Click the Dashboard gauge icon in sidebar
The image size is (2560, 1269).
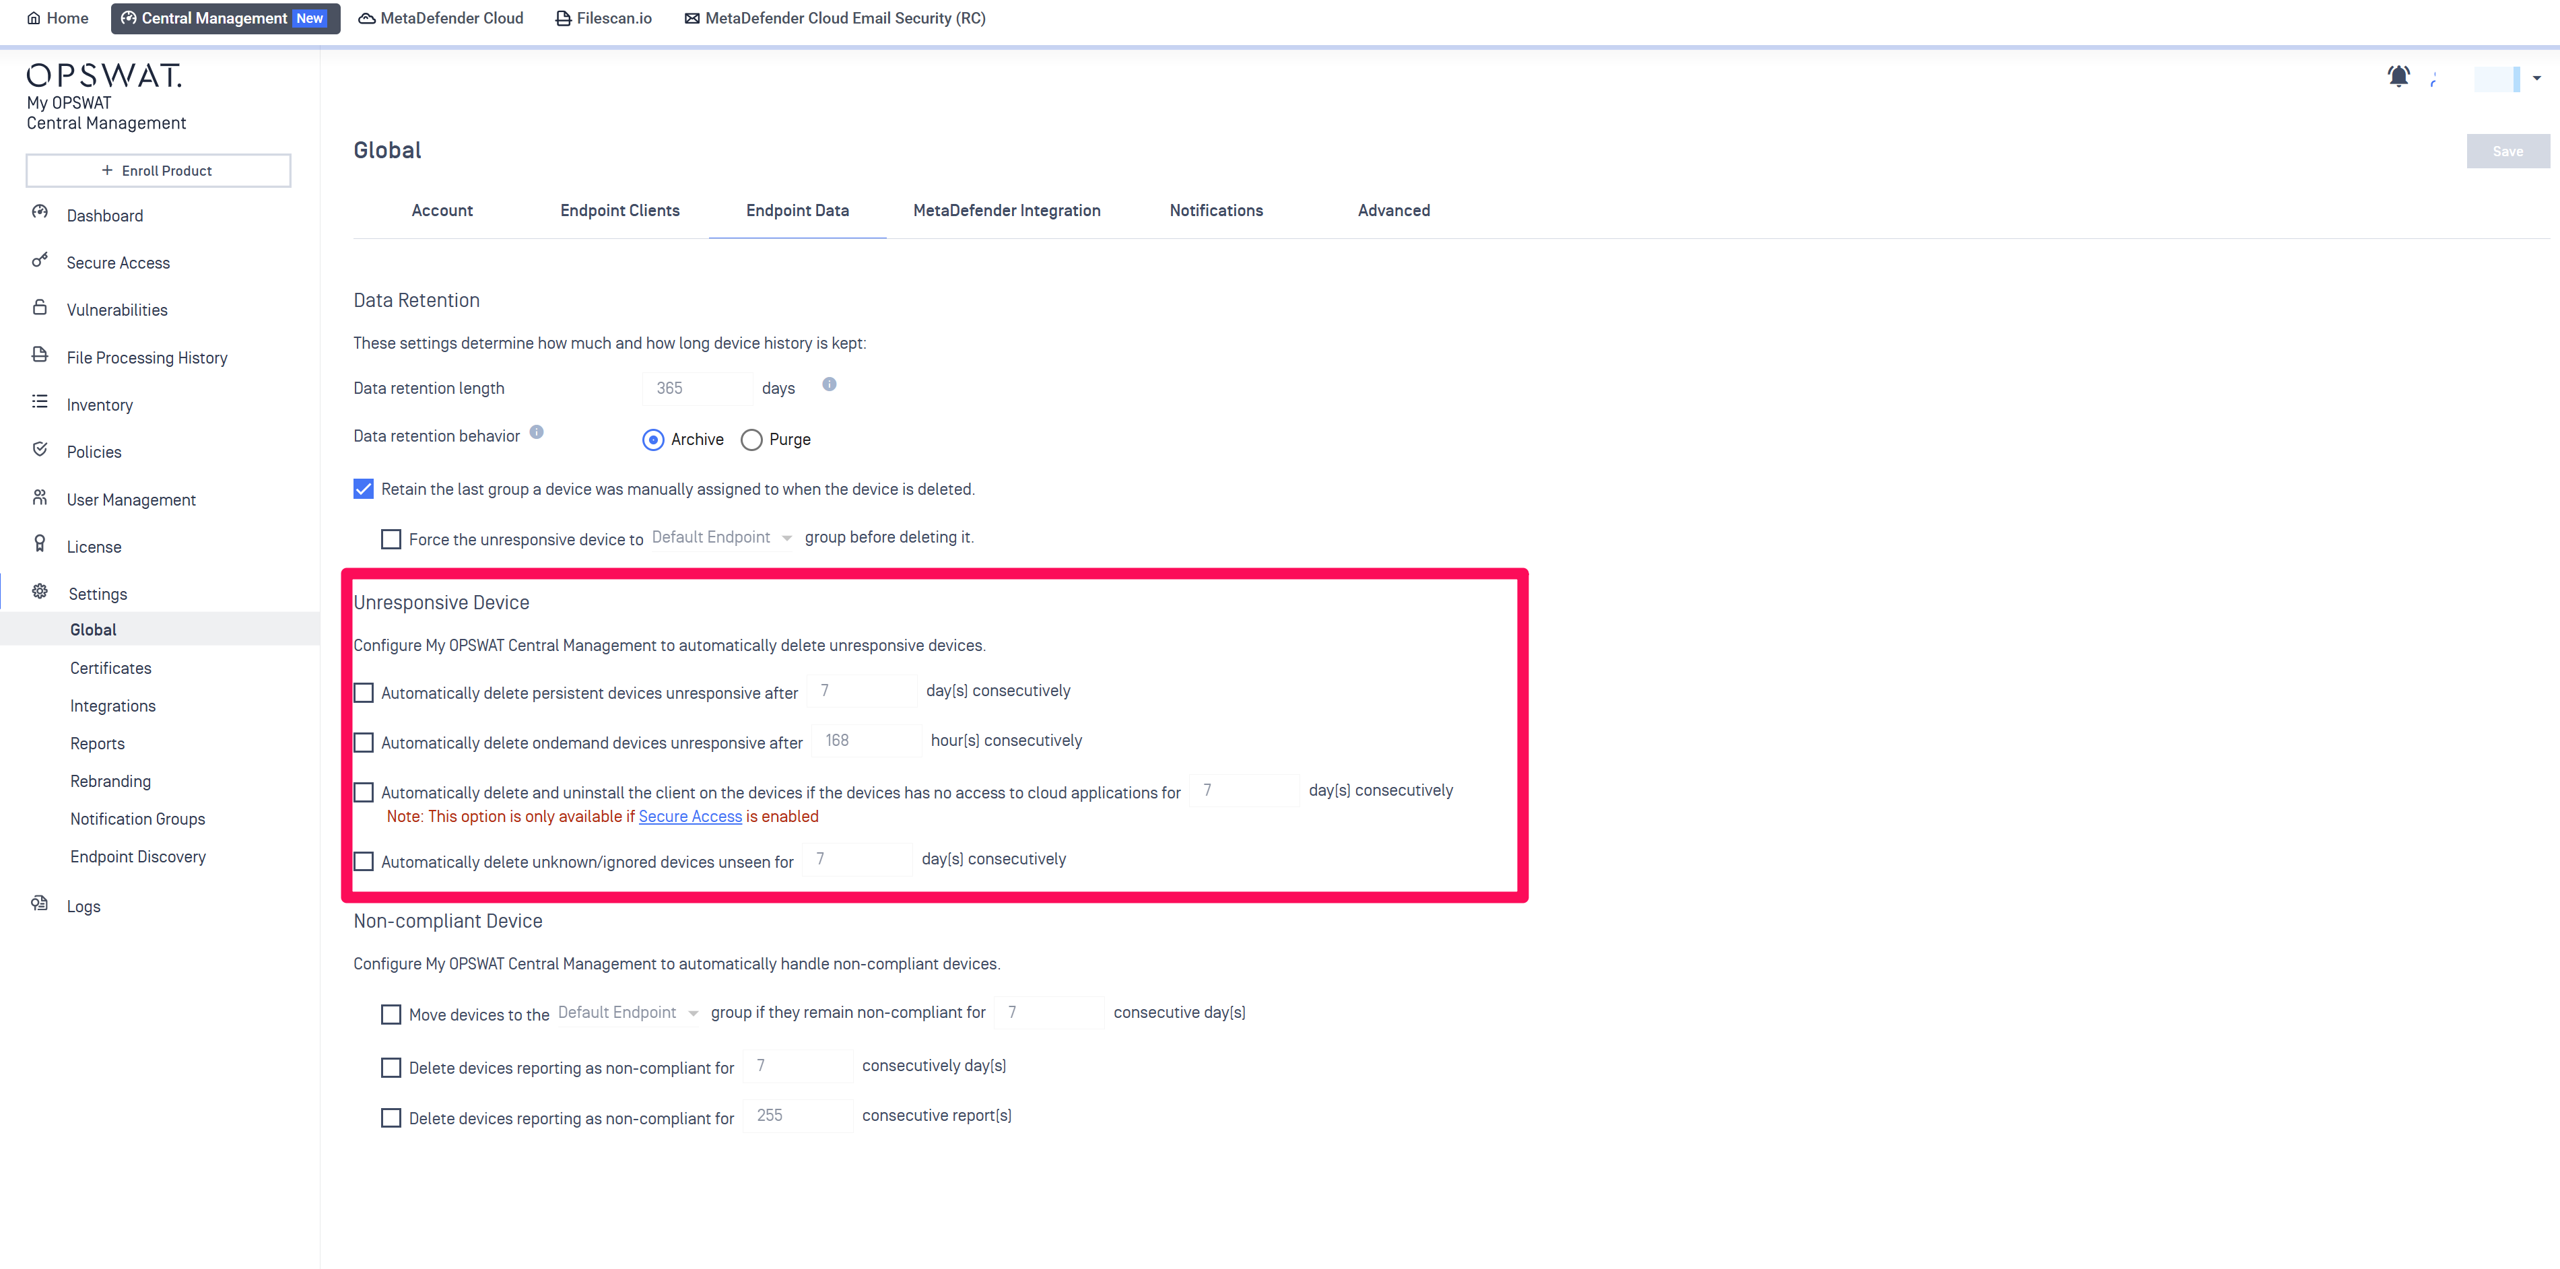(x=40, y=213)
